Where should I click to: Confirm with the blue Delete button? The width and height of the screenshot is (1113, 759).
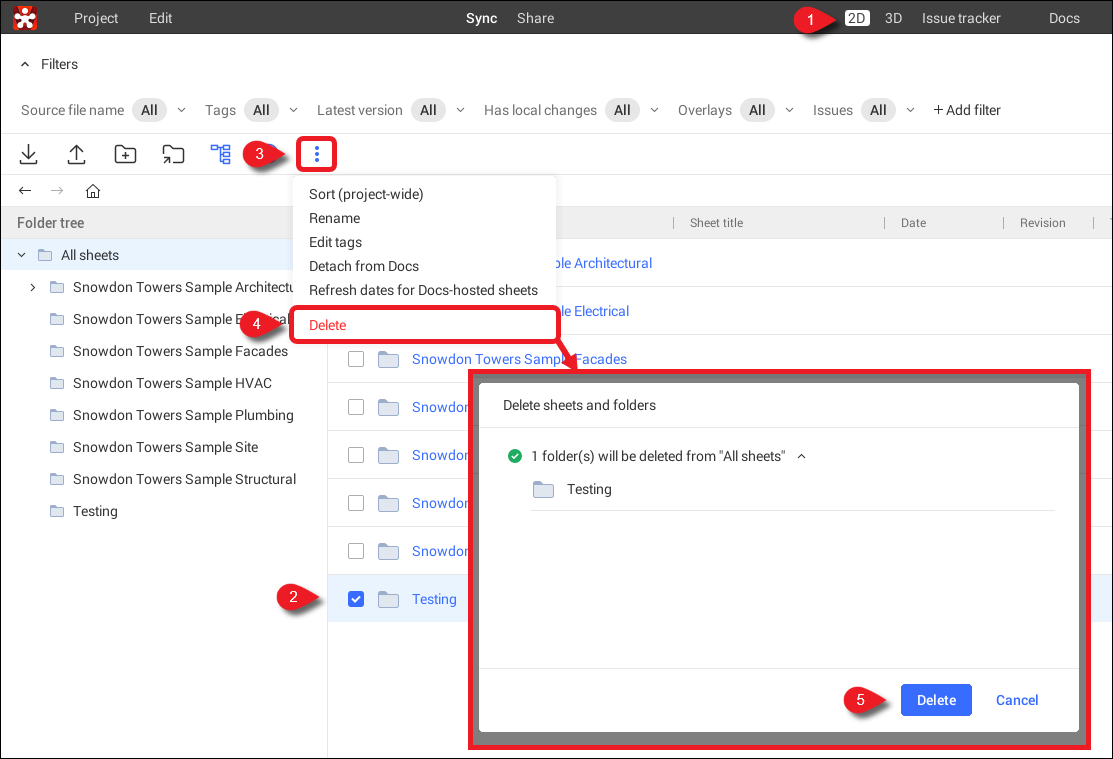[x=936, y=700]
